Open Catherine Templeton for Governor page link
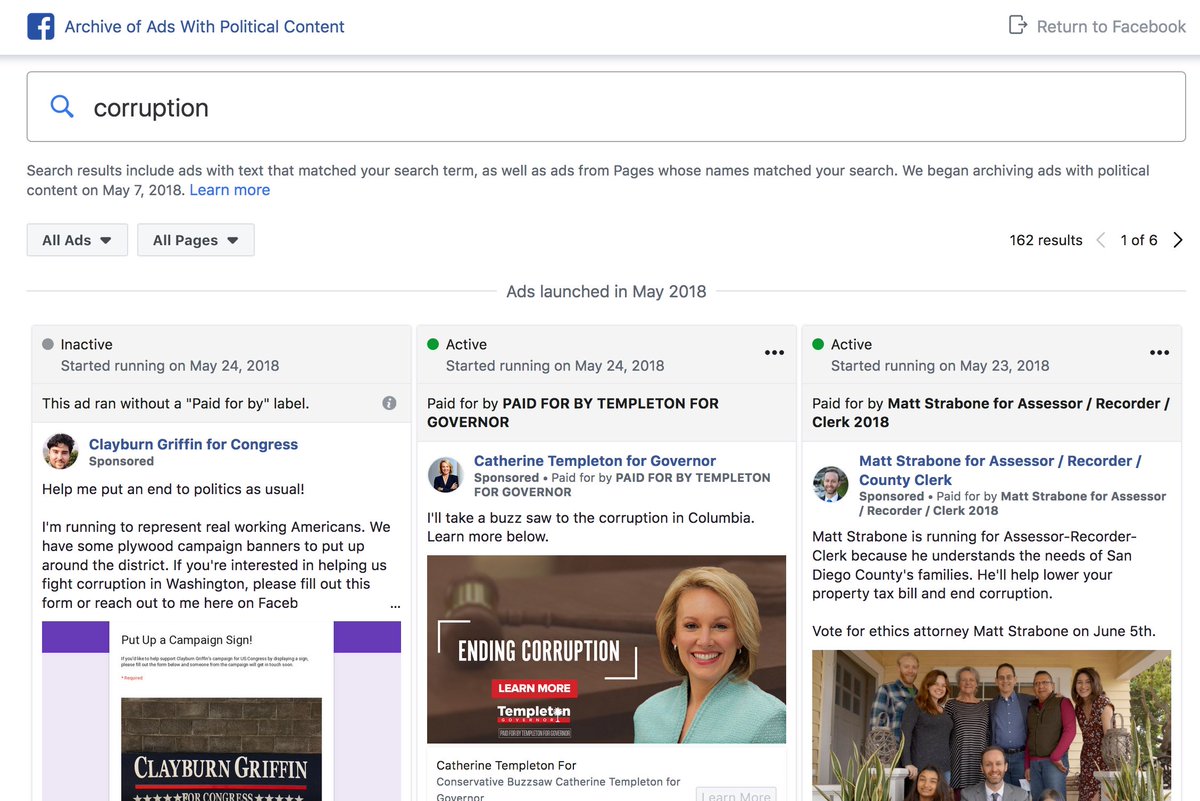Image resolution: width=1200 pixels, height=801 pixels. pos(595,461)
